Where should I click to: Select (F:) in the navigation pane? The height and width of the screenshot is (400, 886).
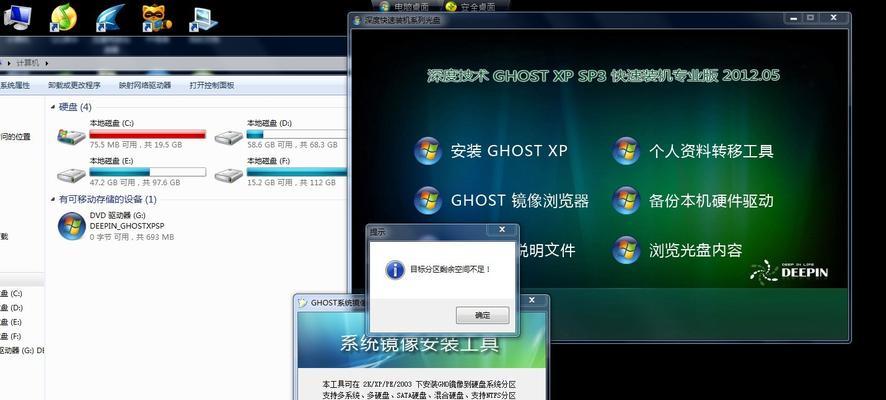[11, 336]
